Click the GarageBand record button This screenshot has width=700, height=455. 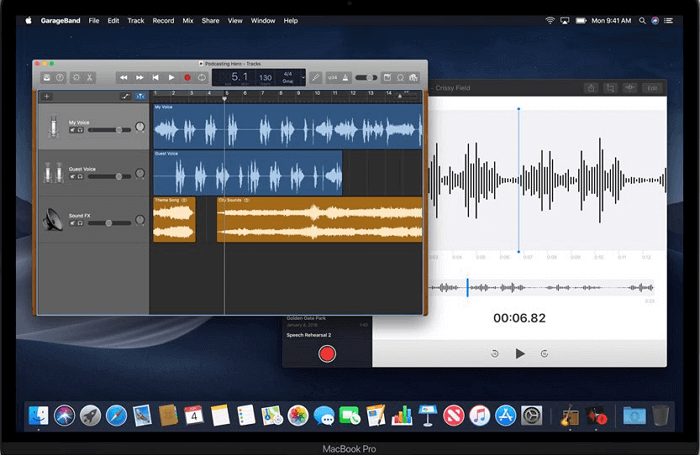click(187, 77)
